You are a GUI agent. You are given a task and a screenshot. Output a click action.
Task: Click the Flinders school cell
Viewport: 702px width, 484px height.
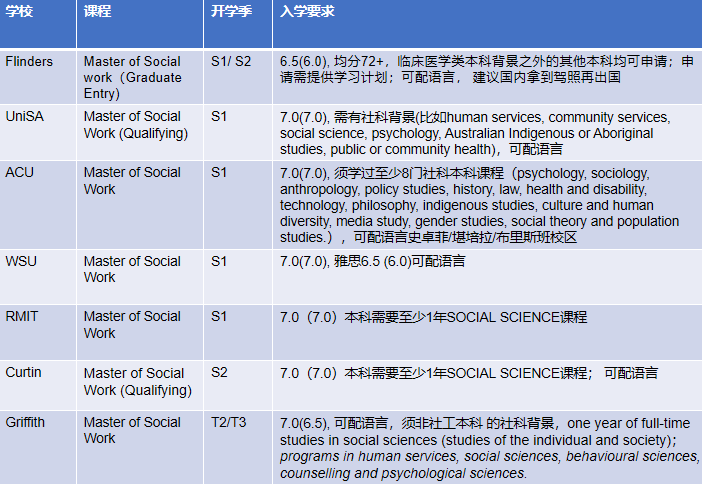tap(30, 62)
